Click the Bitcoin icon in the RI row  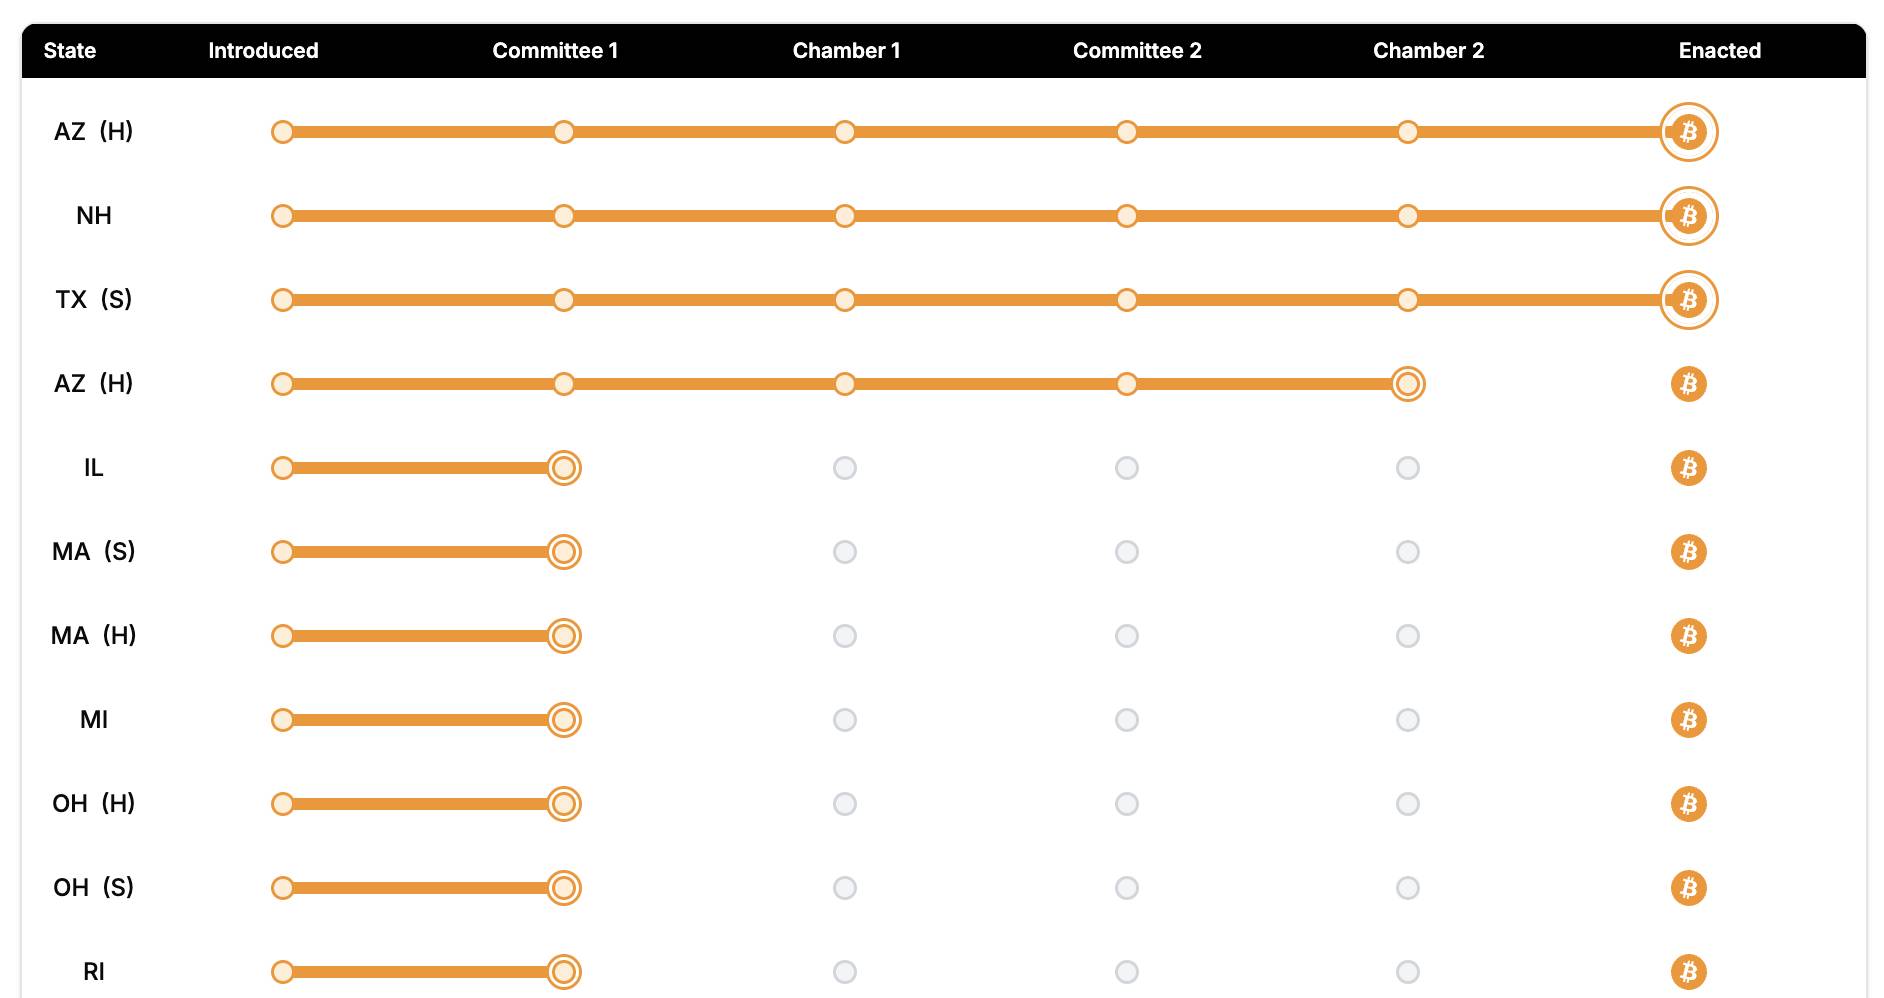click(1688, 972)
